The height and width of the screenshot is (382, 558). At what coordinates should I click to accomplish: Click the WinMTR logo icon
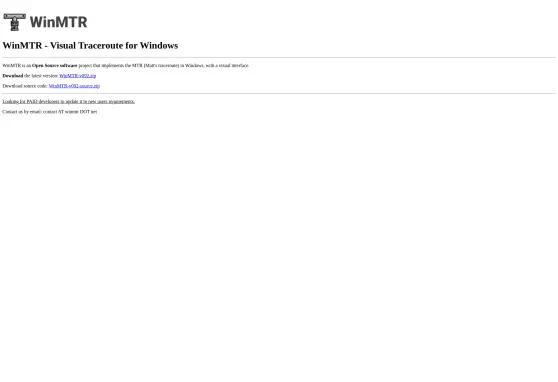[15, 22]
